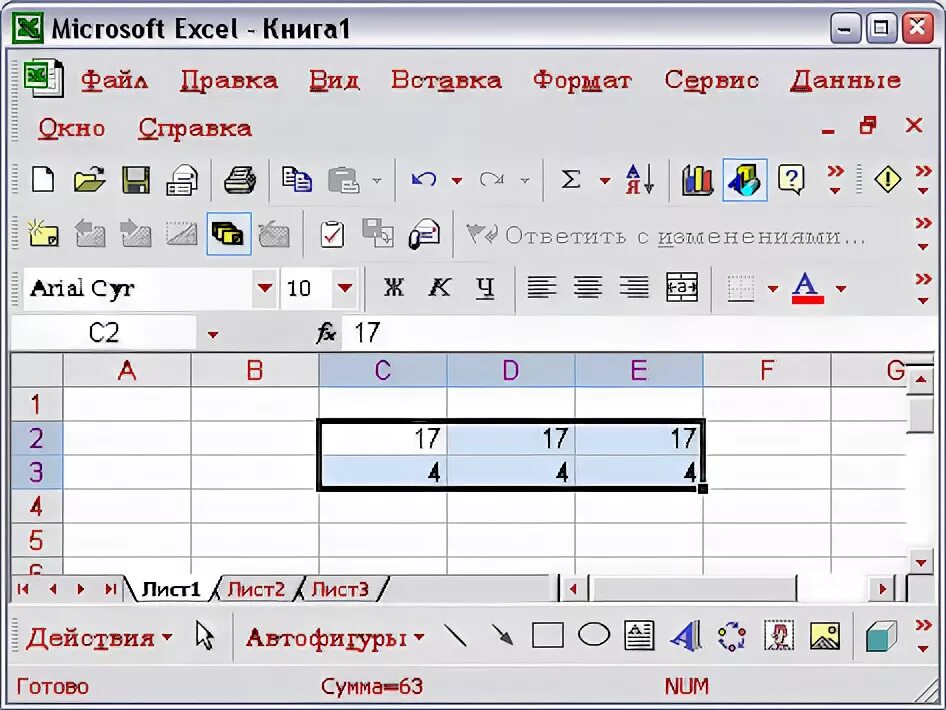The image size is (946, 710).
Task: Click the select objects pointer tool
Action: coord(205,635)
